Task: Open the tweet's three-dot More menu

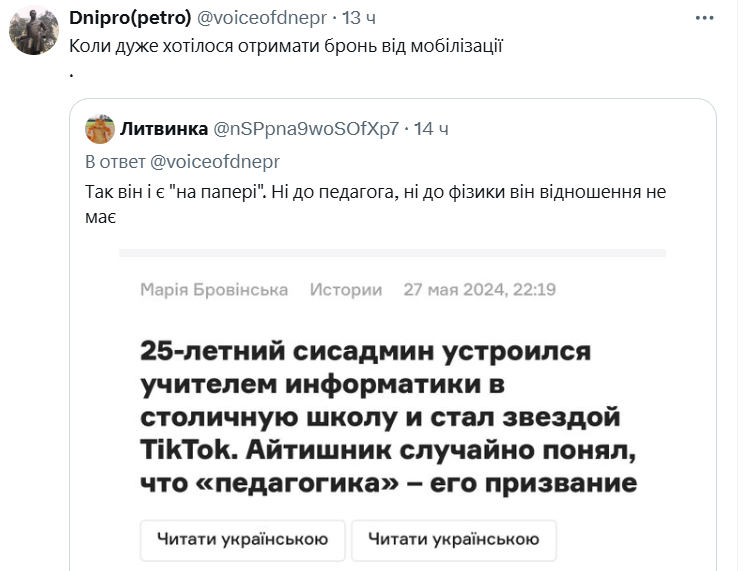Action: (707, 21)
